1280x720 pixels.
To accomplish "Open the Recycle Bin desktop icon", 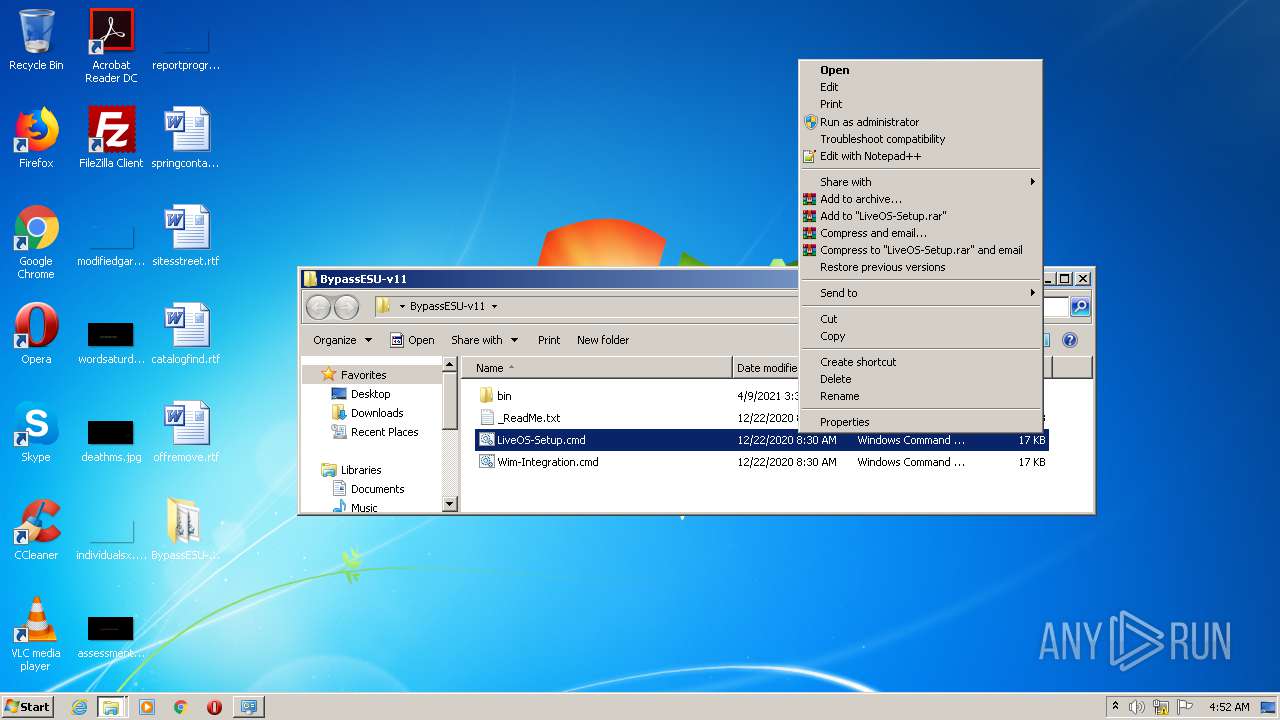I will pos(36,40).
